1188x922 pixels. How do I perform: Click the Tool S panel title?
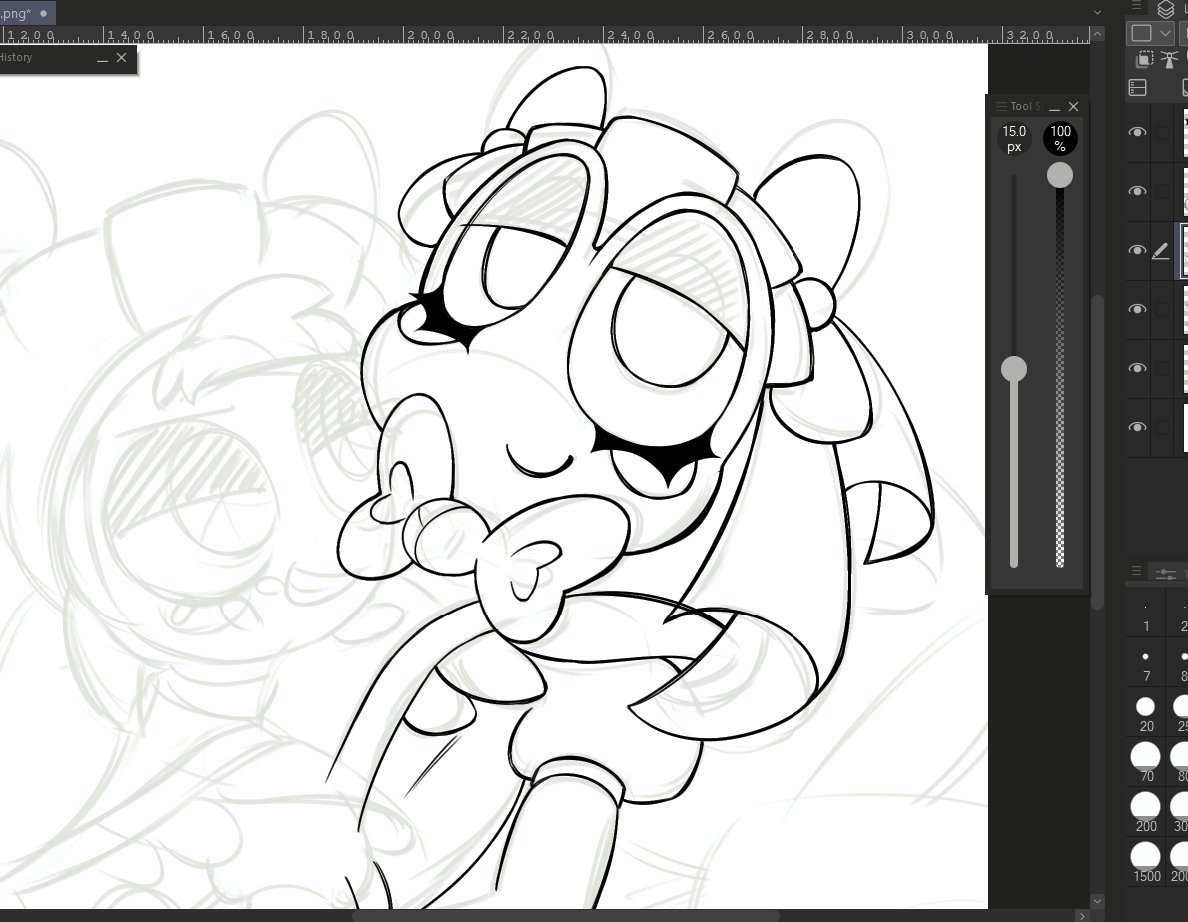pos(1026,107)
